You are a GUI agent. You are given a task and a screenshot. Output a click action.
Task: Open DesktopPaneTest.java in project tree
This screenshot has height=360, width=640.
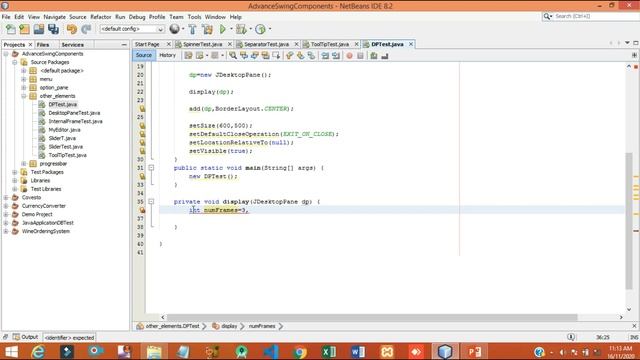pyautogui.click(x=74, y=113)
